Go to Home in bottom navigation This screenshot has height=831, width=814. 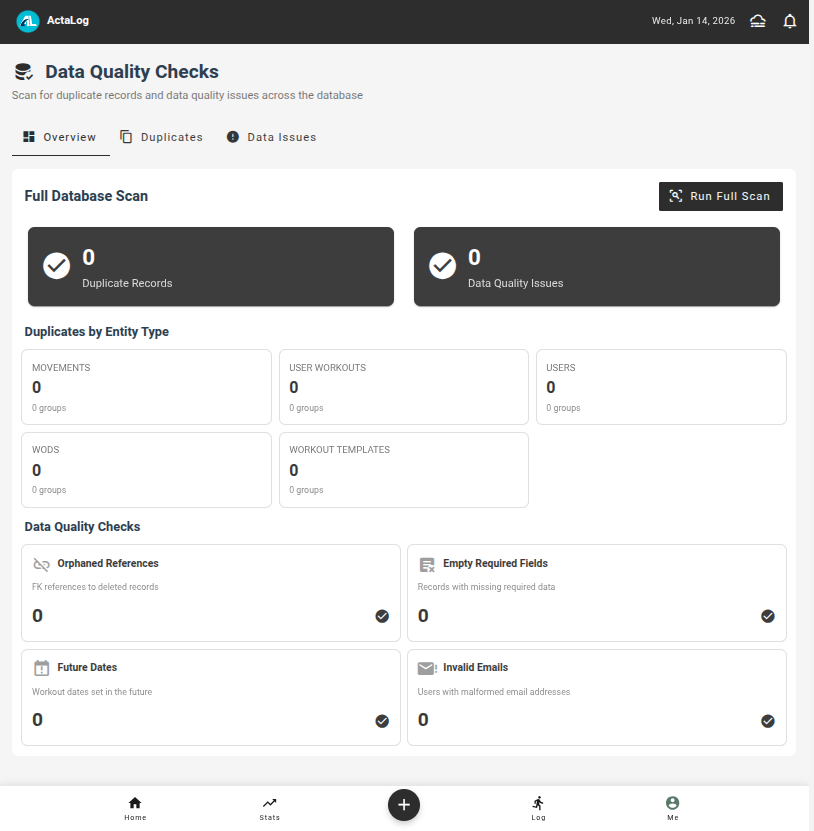pos(135,808)
